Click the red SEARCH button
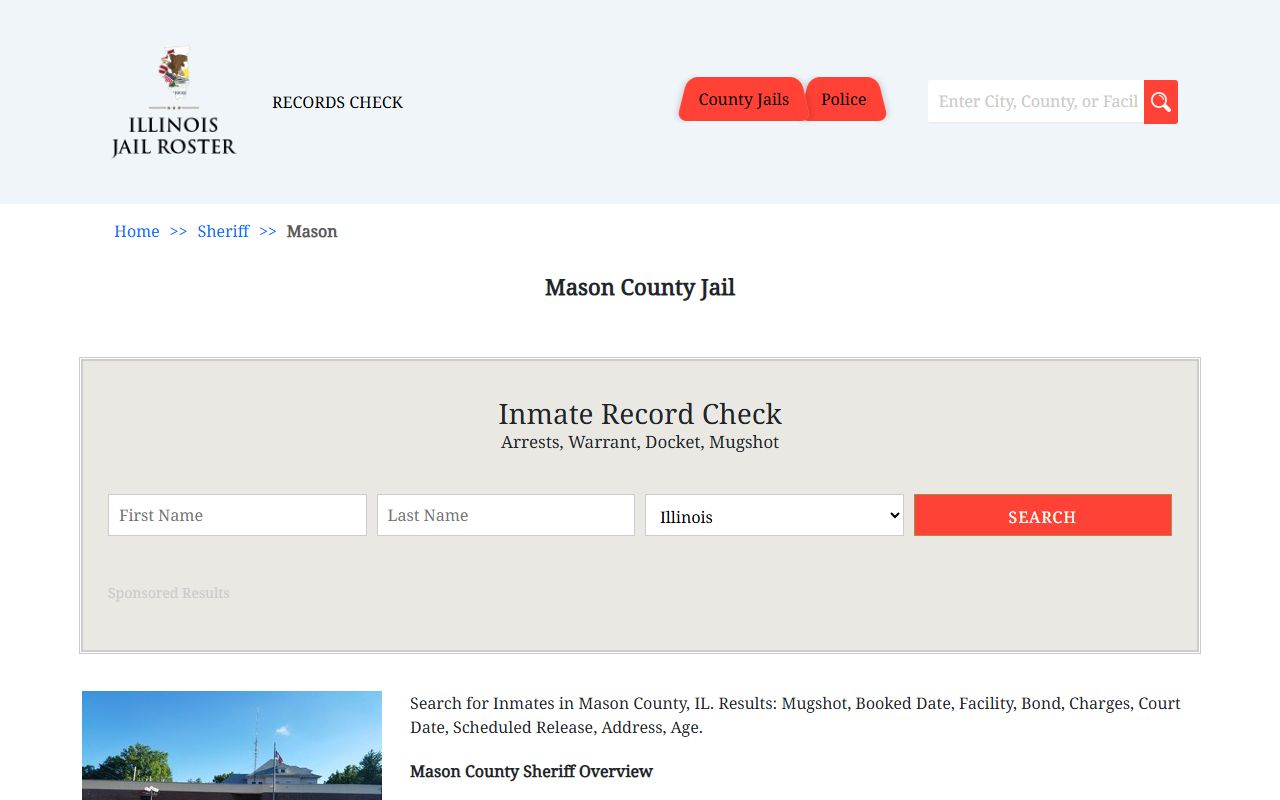 1043,515
